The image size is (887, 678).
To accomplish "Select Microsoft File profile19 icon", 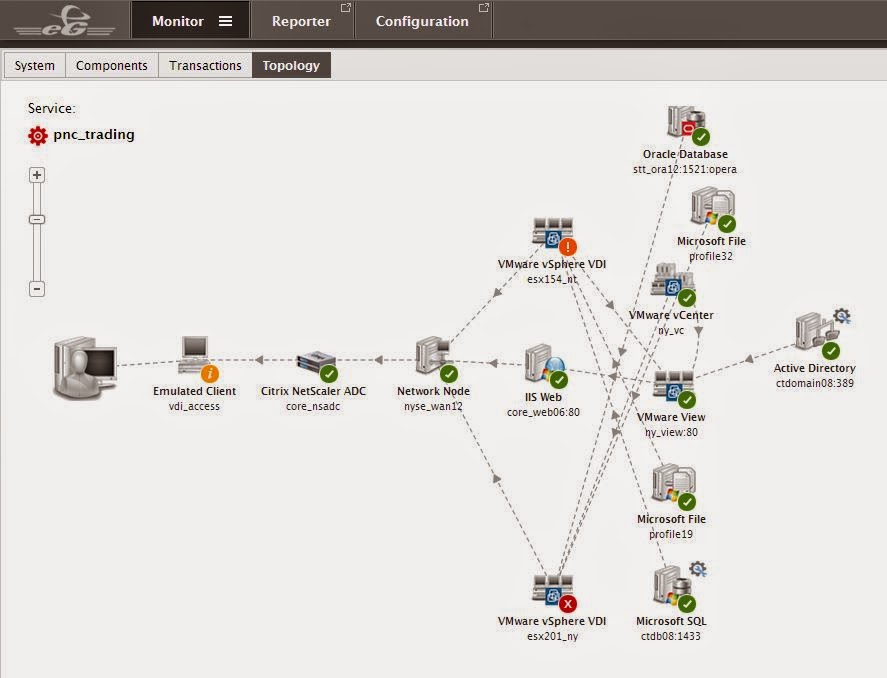I will (x=671, y=484).
